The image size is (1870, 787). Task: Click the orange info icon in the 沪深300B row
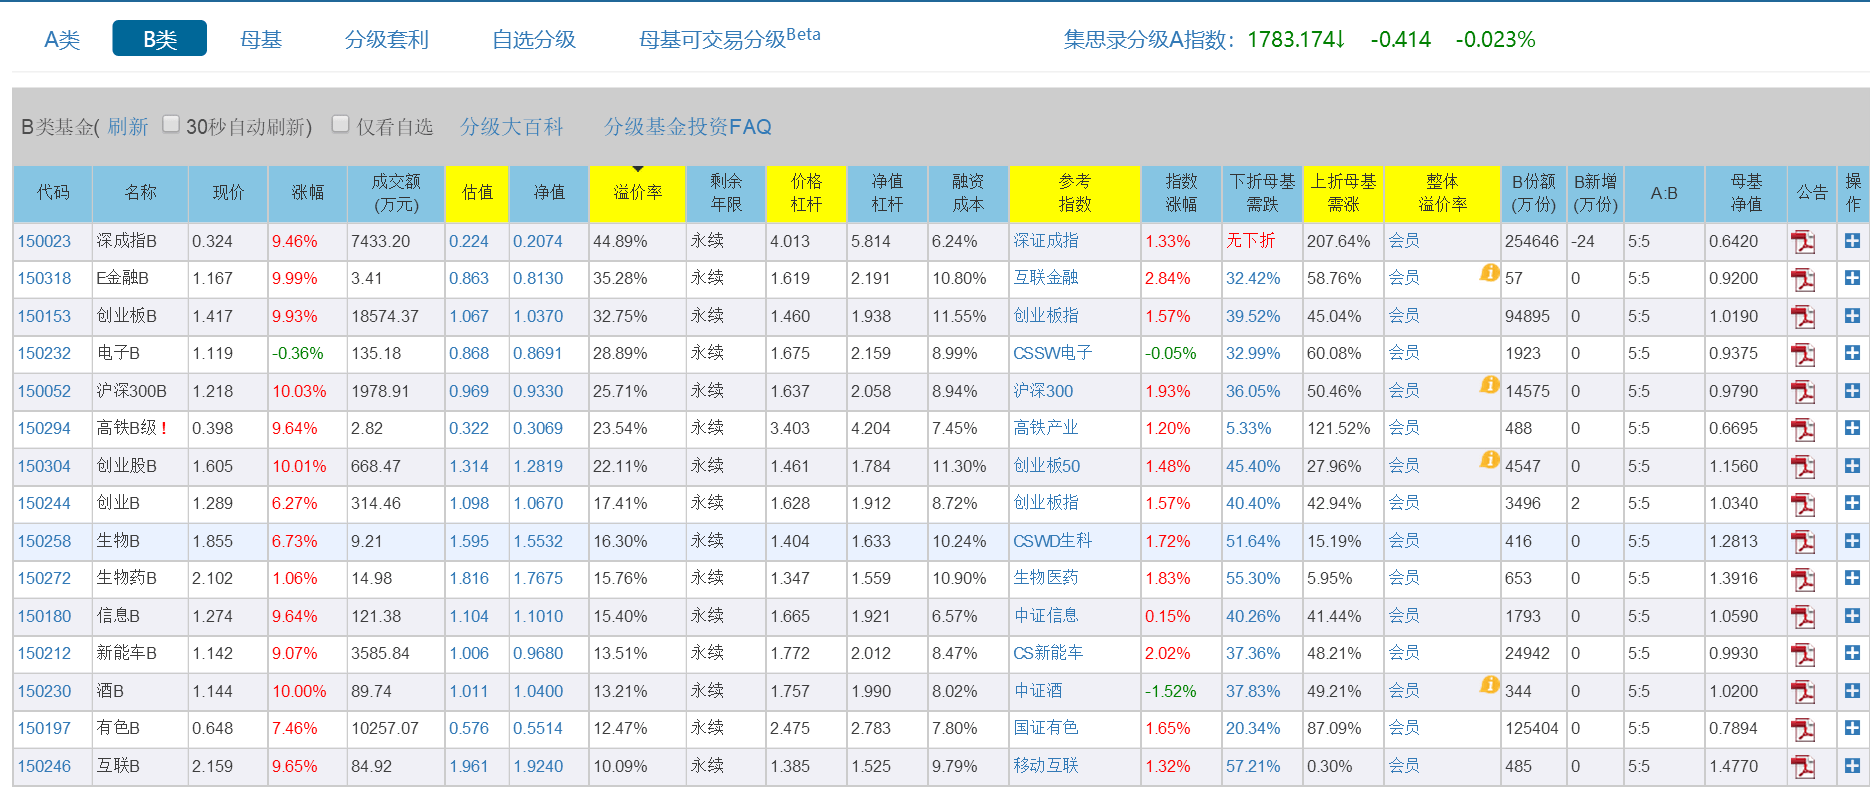point(1489,385)
